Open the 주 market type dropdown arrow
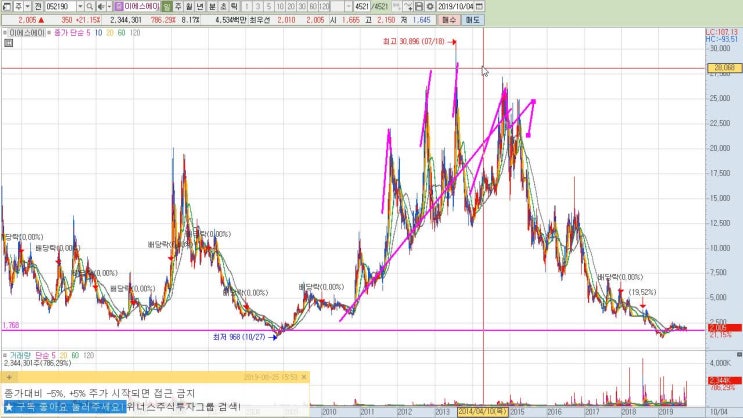743x418 pixels. coord(27,7)
